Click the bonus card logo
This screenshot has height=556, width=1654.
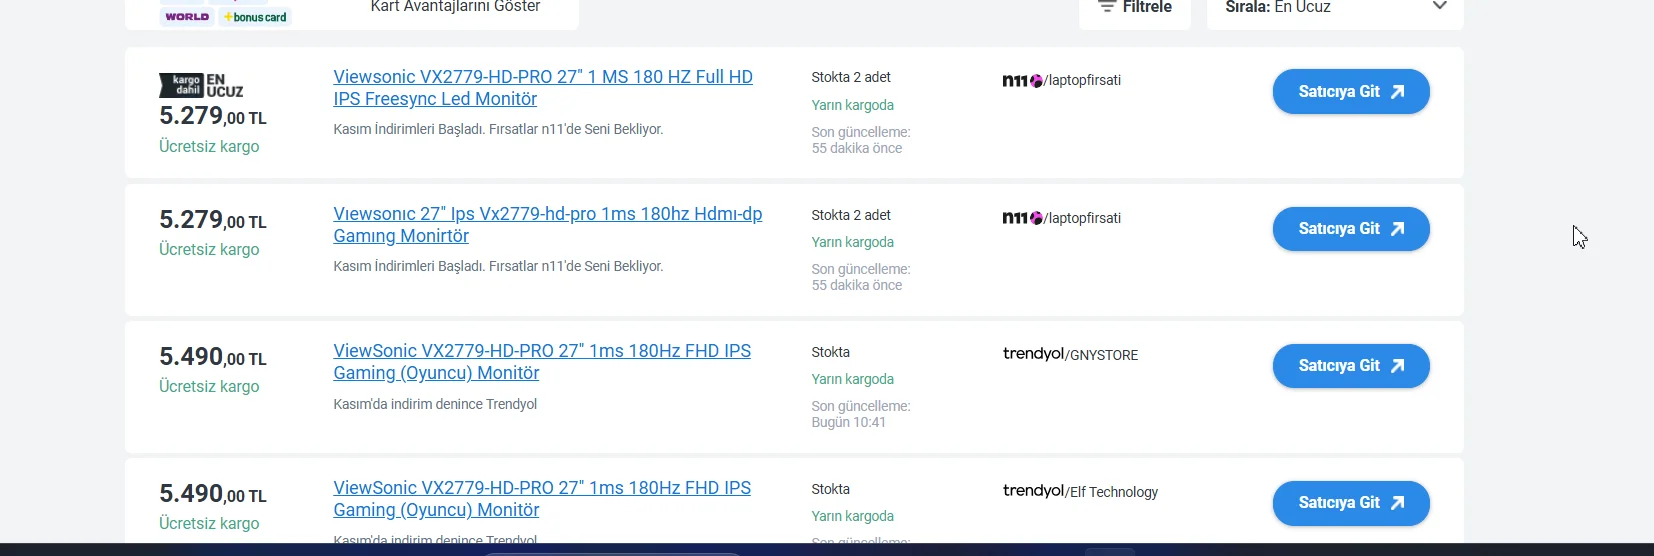click(x=255, y=17)
